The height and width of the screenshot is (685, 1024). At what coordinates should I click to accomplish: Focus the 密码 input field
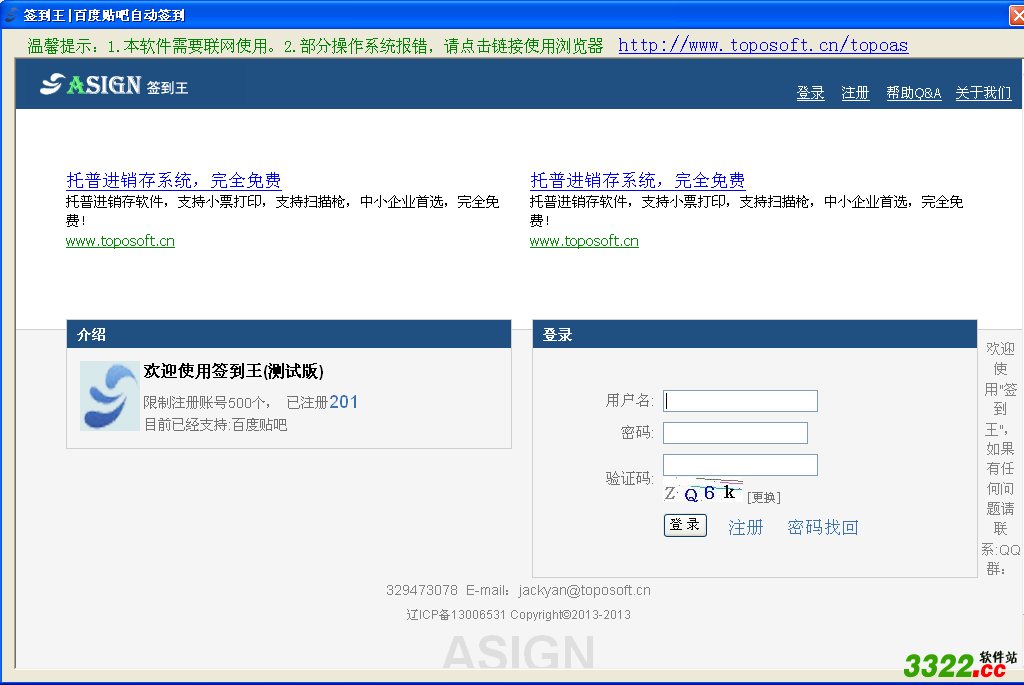click(735, 433)
